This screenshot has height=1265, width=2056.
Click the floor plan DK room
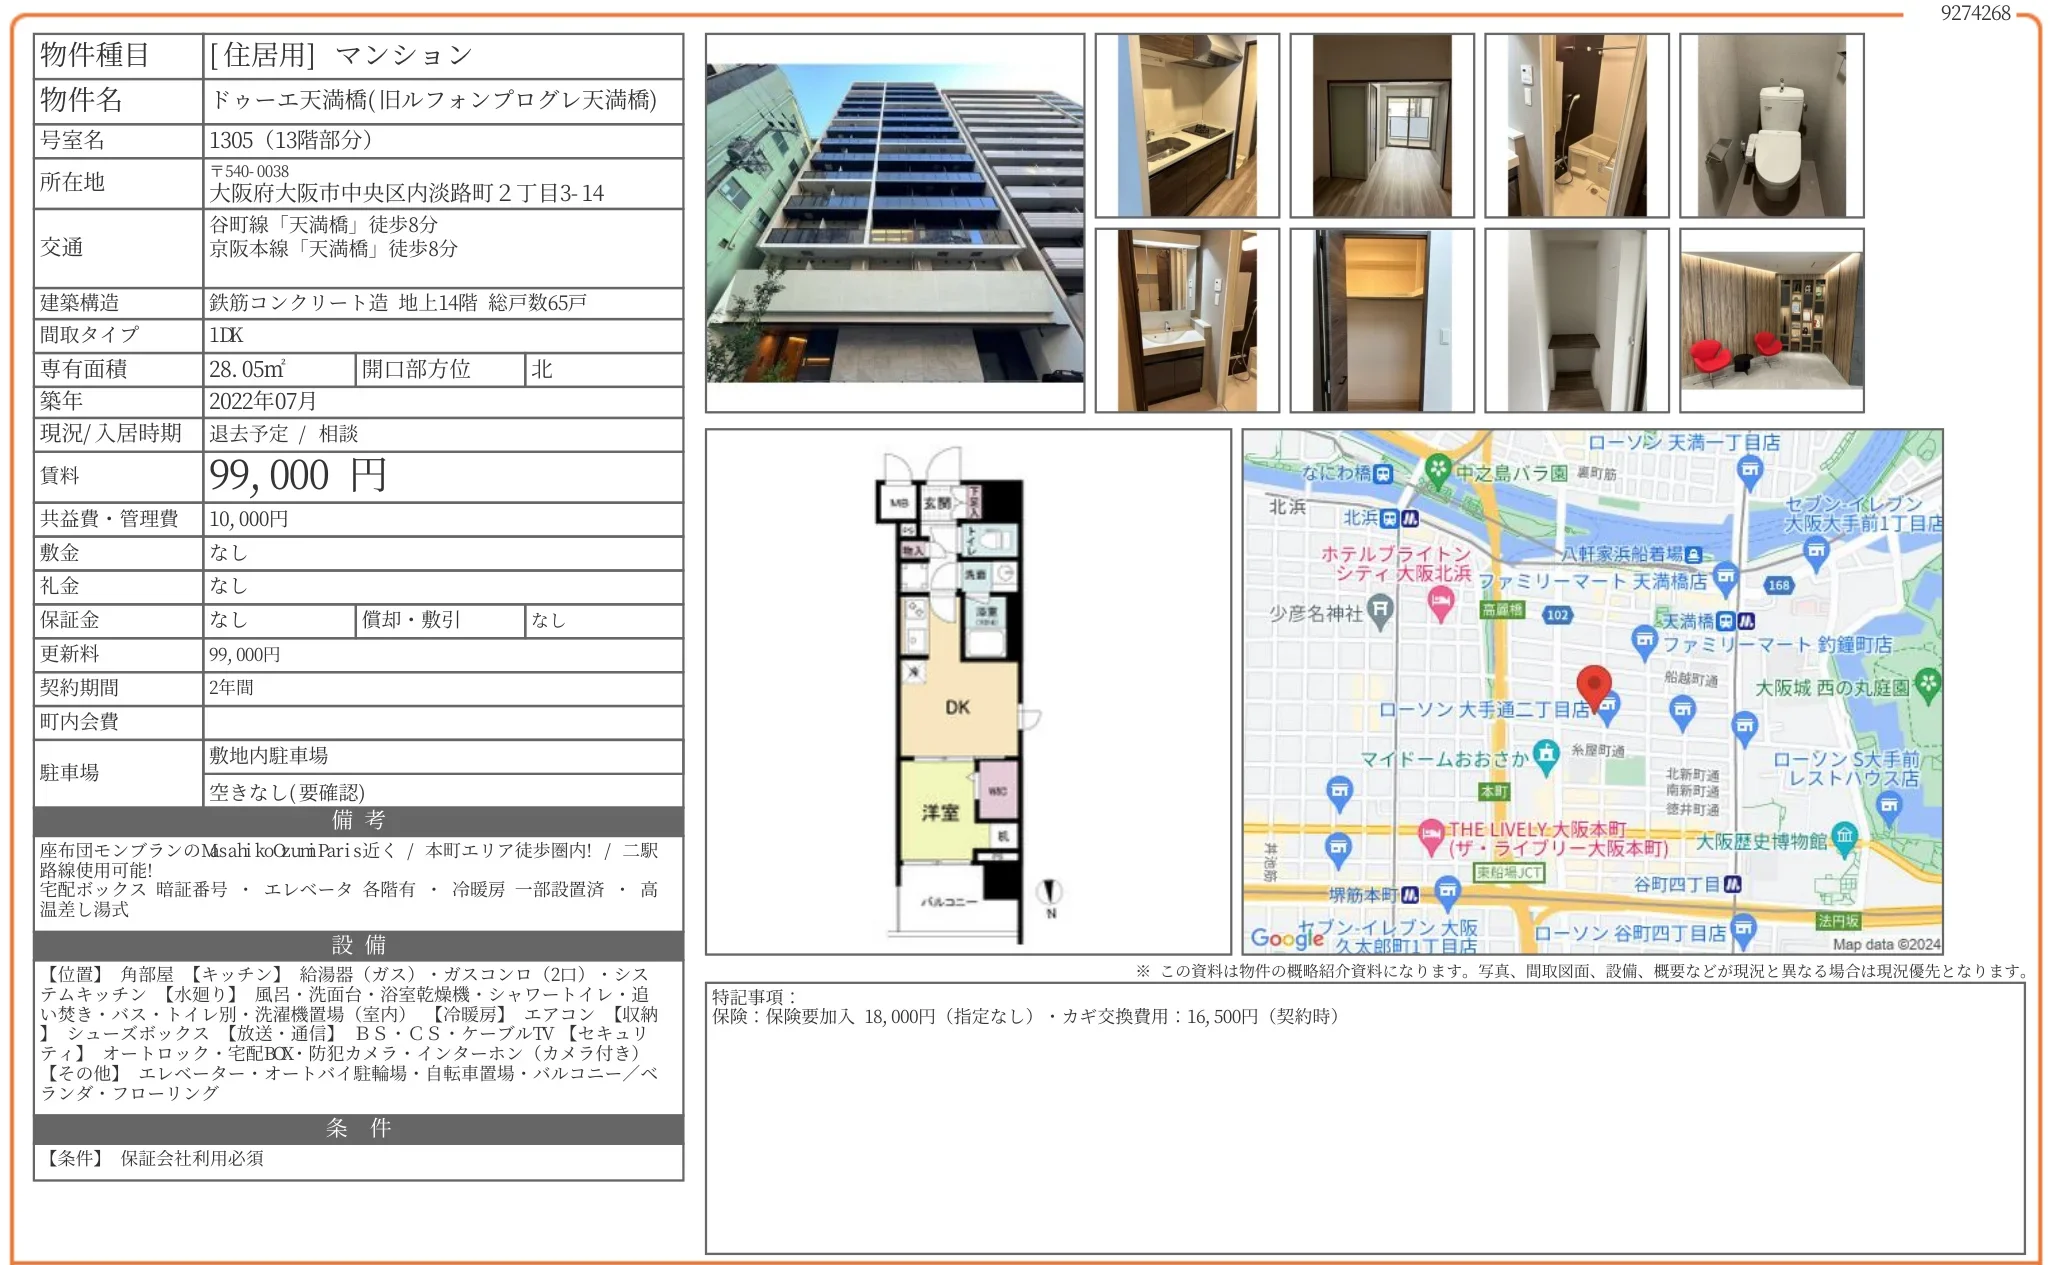957,707
